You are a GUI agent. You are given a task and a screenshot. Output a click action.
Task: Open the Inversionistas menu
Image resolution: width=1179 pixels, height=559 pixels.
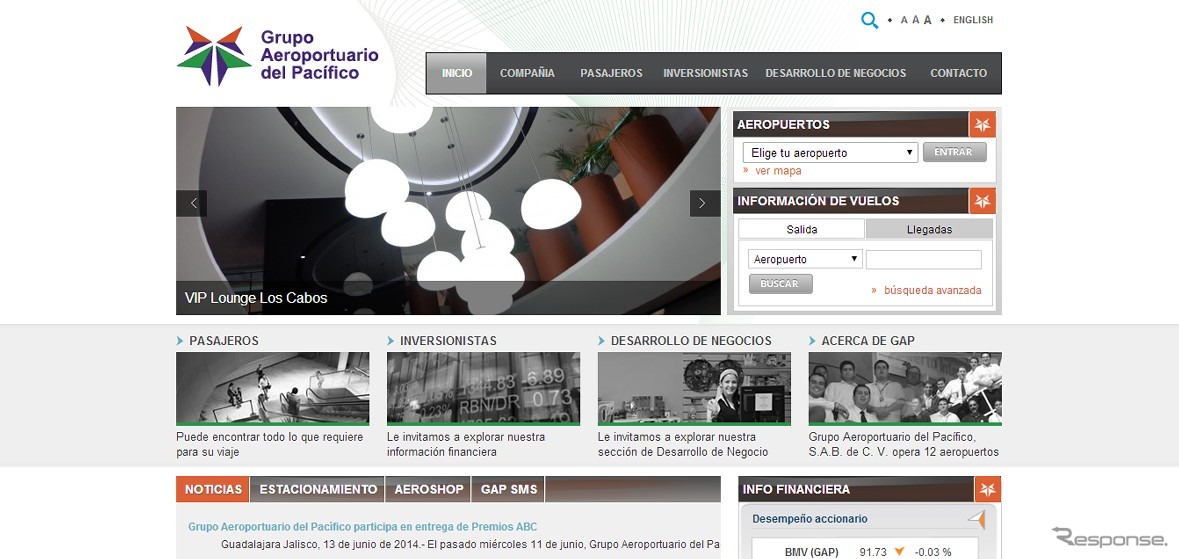click(705, 73)
